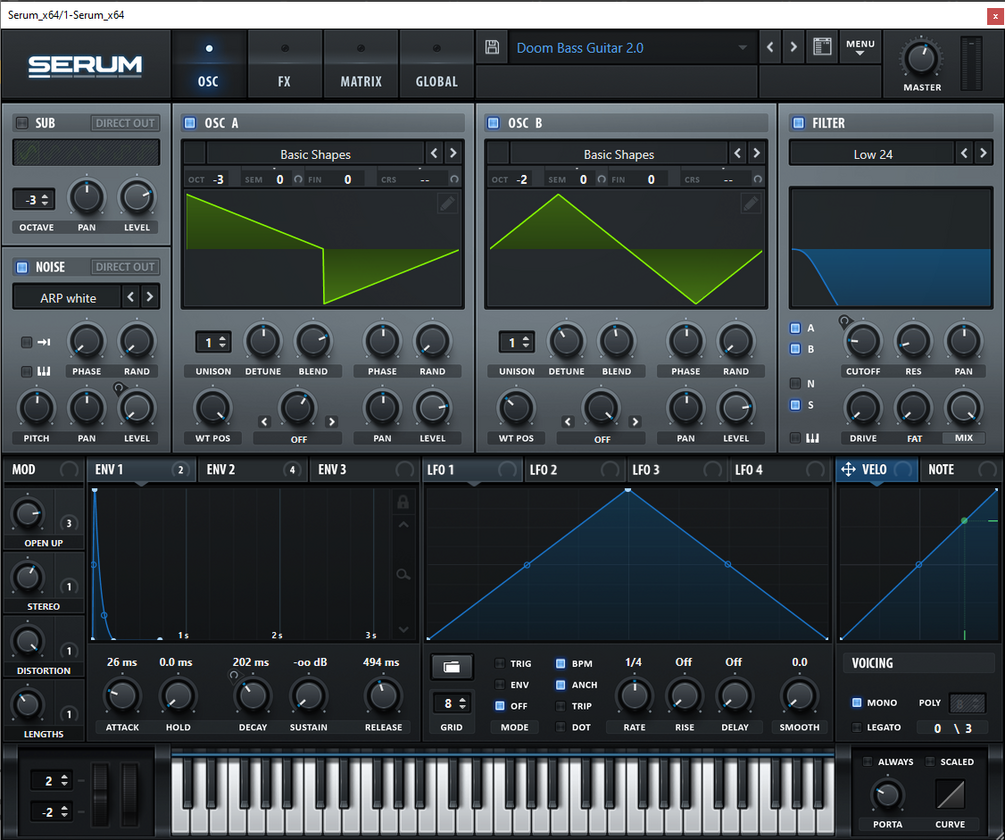Screen dimensions: 1005x840
Task: Click the sub oscillator waveform display
Action: [87, 152]
